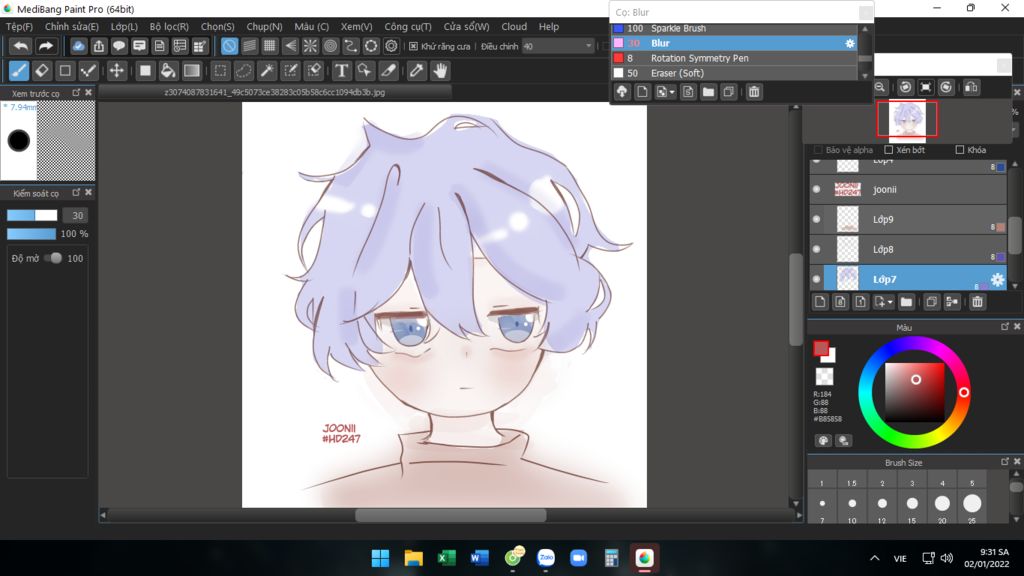Enable the concentric circle snap
Screen dimensions: 1024x576
point(330,46)
